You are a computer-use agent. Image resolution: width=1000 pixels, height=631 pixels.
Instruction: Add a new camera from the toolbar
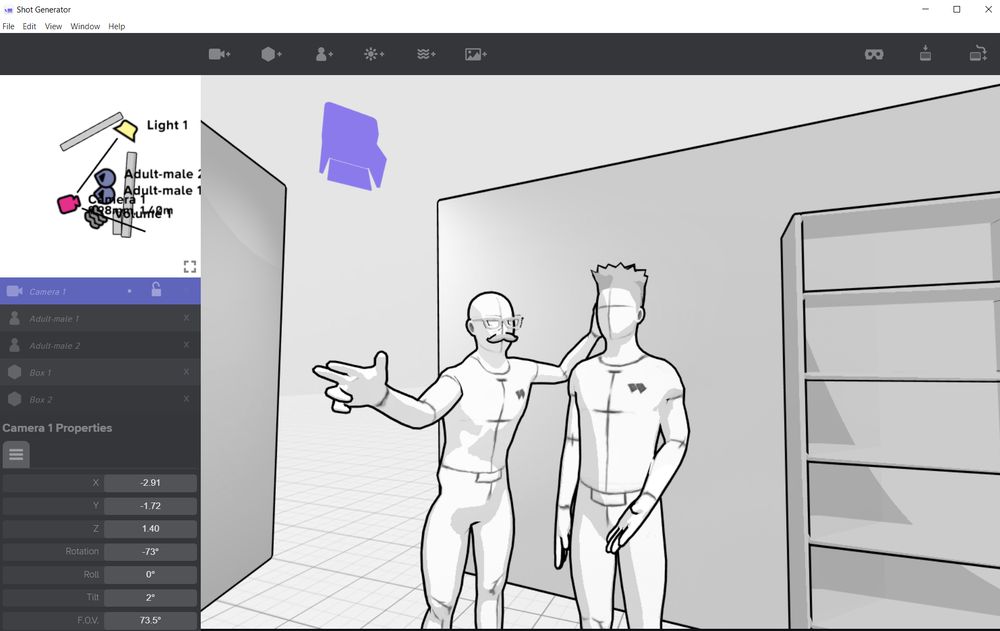point(219,54)
